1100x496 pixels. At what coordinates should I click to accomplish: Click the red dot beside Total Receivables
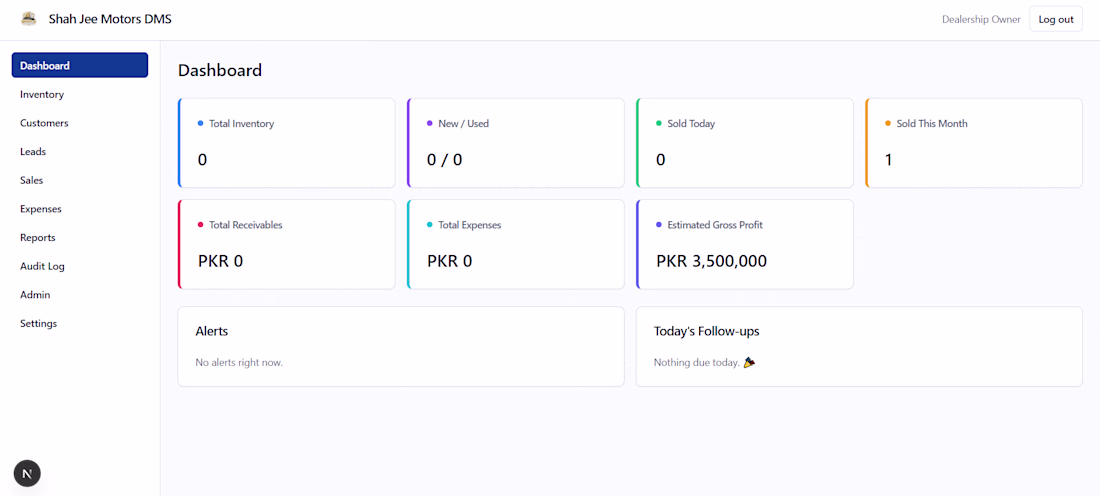(x=201, y=225)
